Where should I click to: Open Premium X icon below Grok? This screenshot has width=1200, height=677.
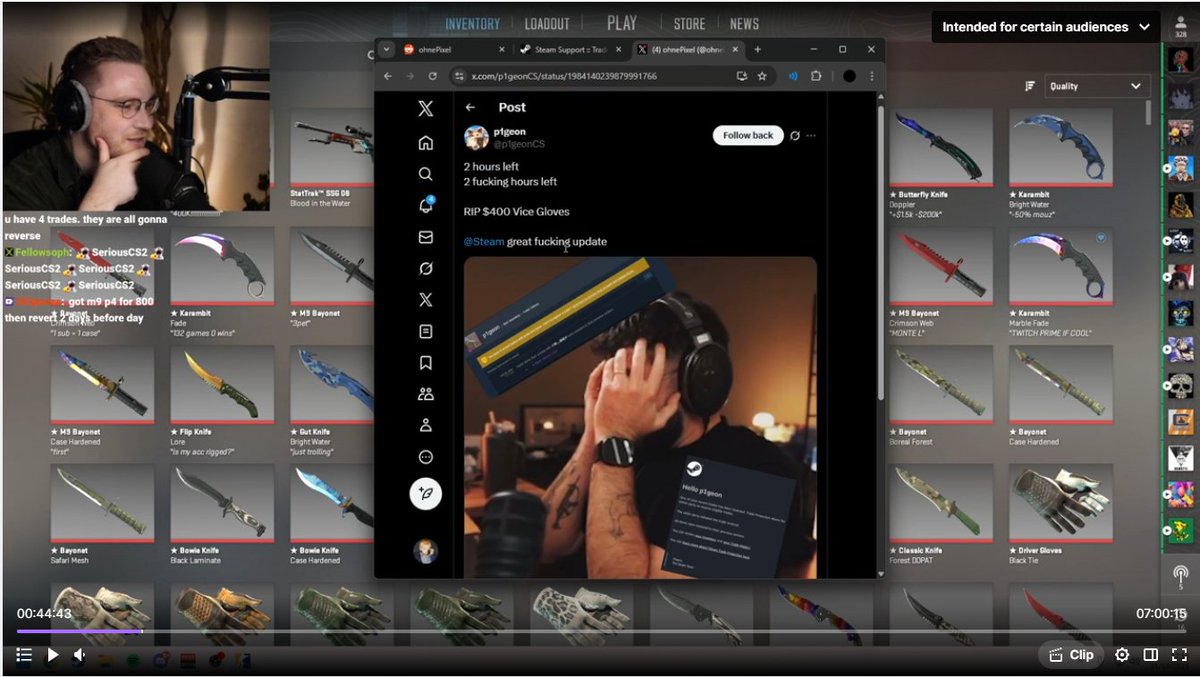(425, 300)
